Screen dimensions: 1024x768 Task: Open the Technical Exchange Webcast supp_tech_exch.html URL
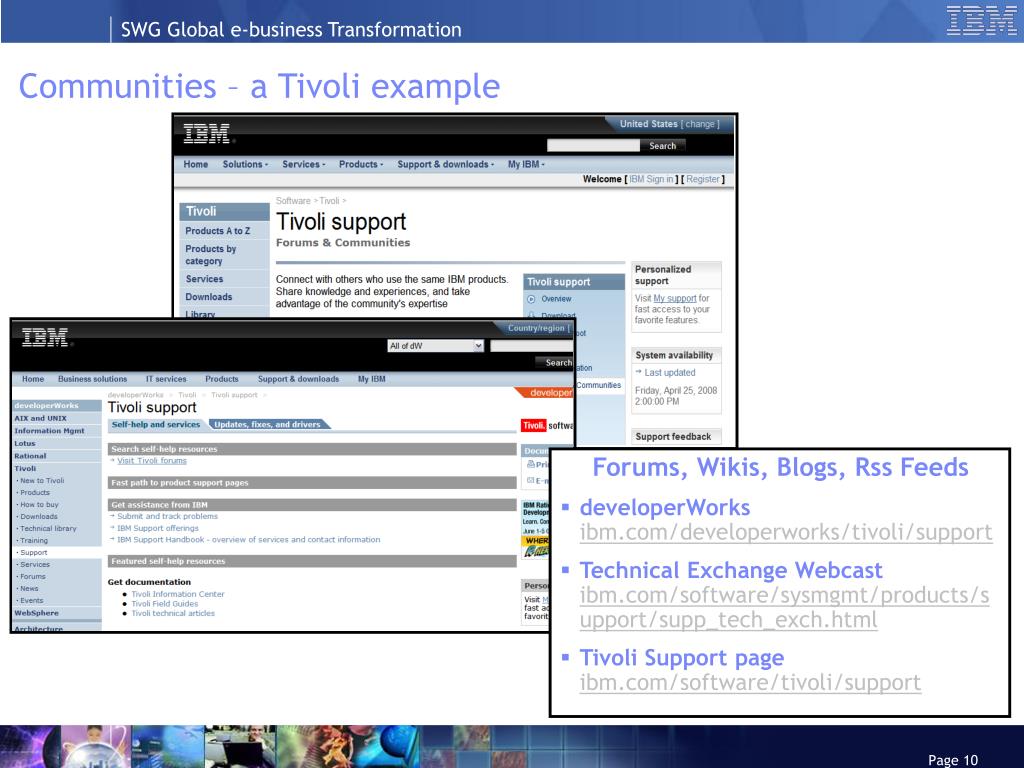click(784, 607)
